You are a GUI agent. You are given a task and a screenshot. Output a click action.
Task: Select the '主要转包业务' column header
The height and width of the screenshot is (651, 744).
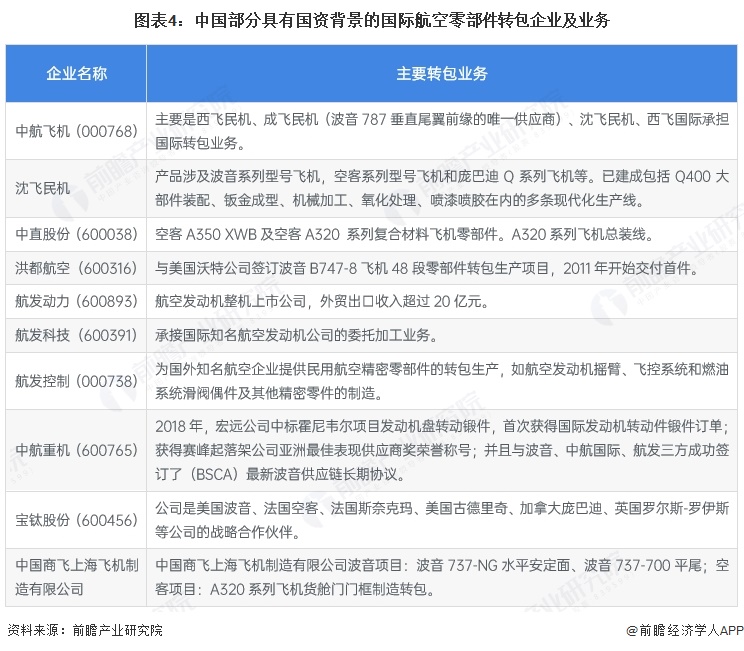point(442,74)
